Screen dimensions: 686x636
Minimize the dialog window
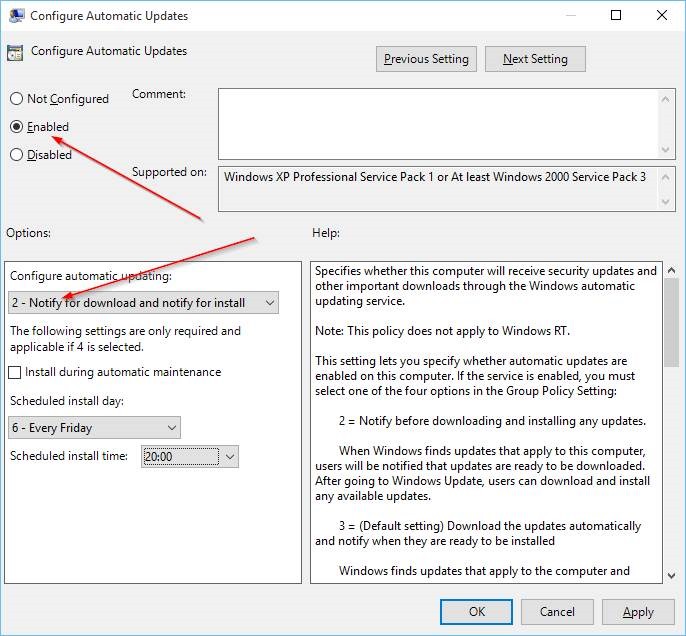coord(570,15)
